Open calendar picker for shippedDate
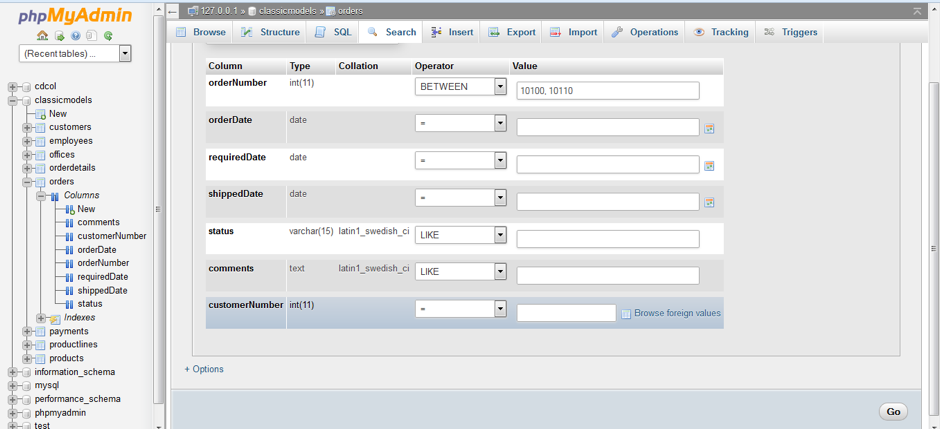 coord(709,202)
